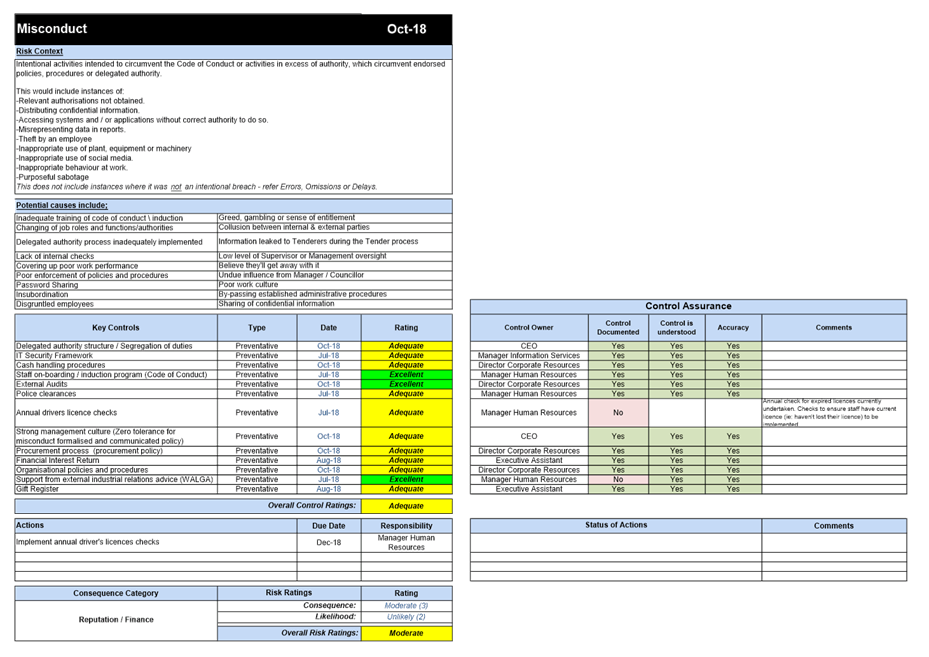Select the "Adequate" rating in the Gift Register row
Screen dimensions: 929x657
(406, 489)
